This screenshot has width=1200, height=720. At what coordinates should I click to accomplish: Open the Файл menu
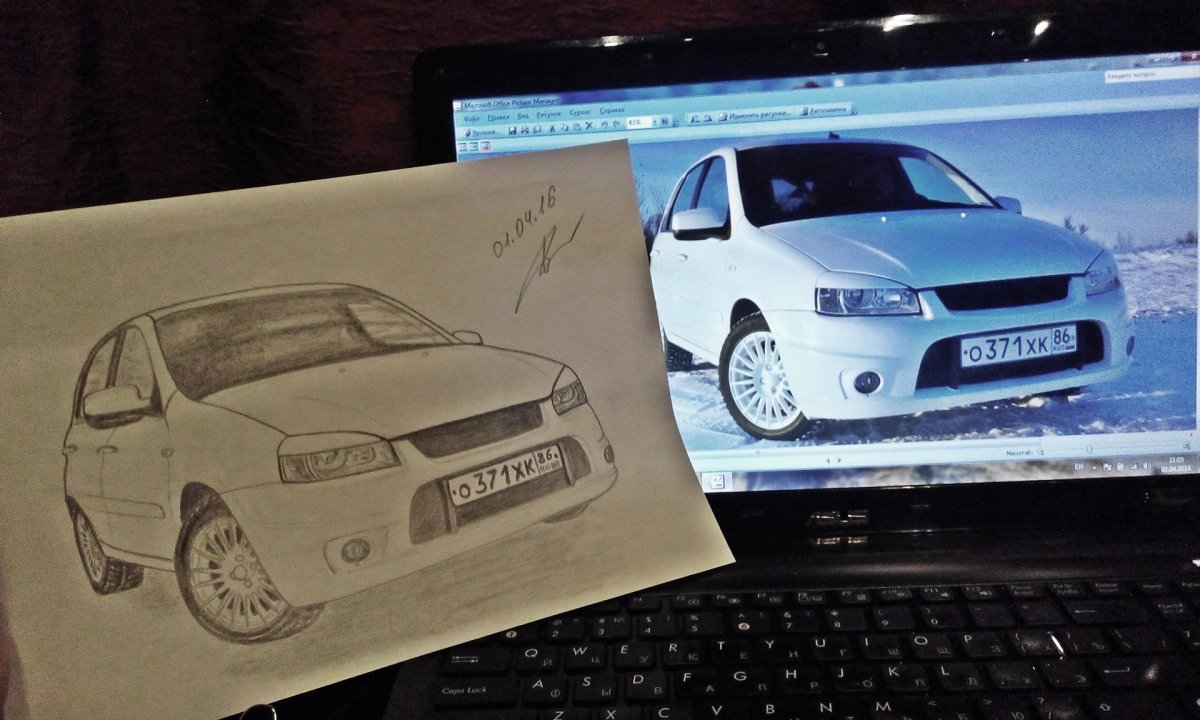[x=471, y=118]
